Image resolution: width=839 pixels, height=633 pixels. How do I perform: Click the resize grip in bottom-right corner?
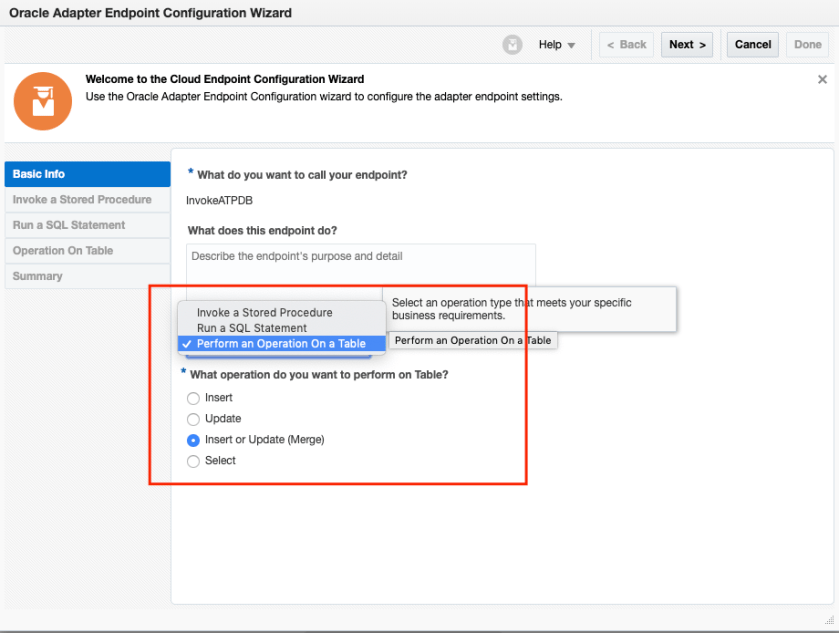[x=829, y=622]
